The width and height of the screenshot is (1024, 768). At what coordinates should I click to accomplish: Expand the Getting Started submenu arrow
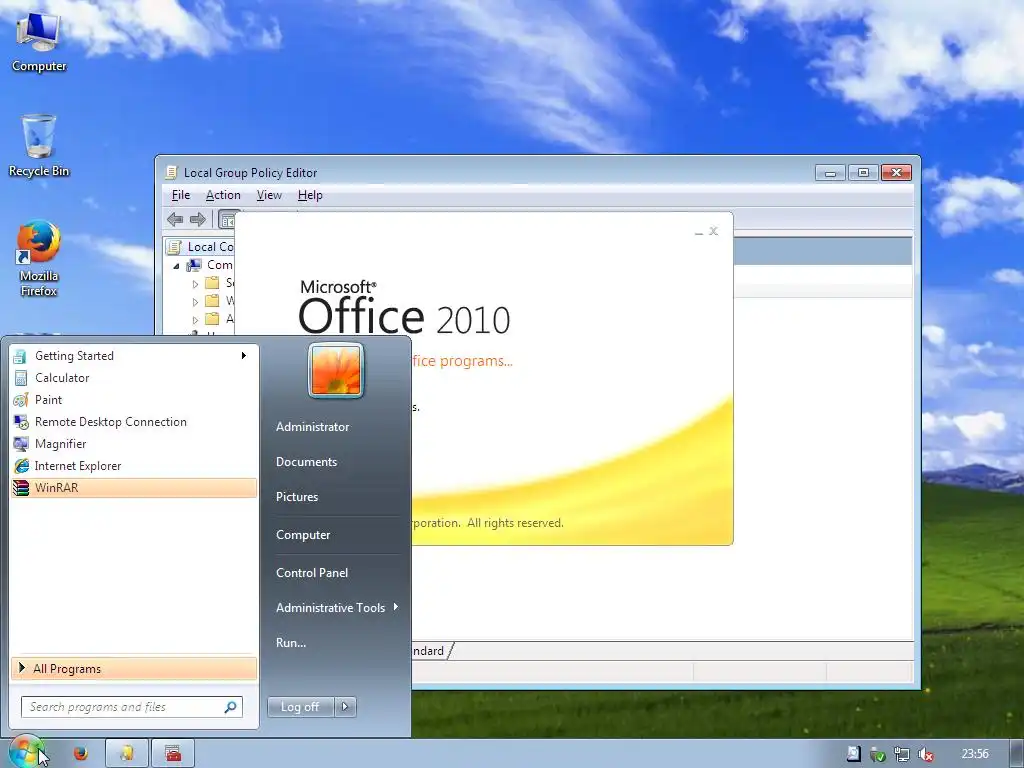(244, 356)
